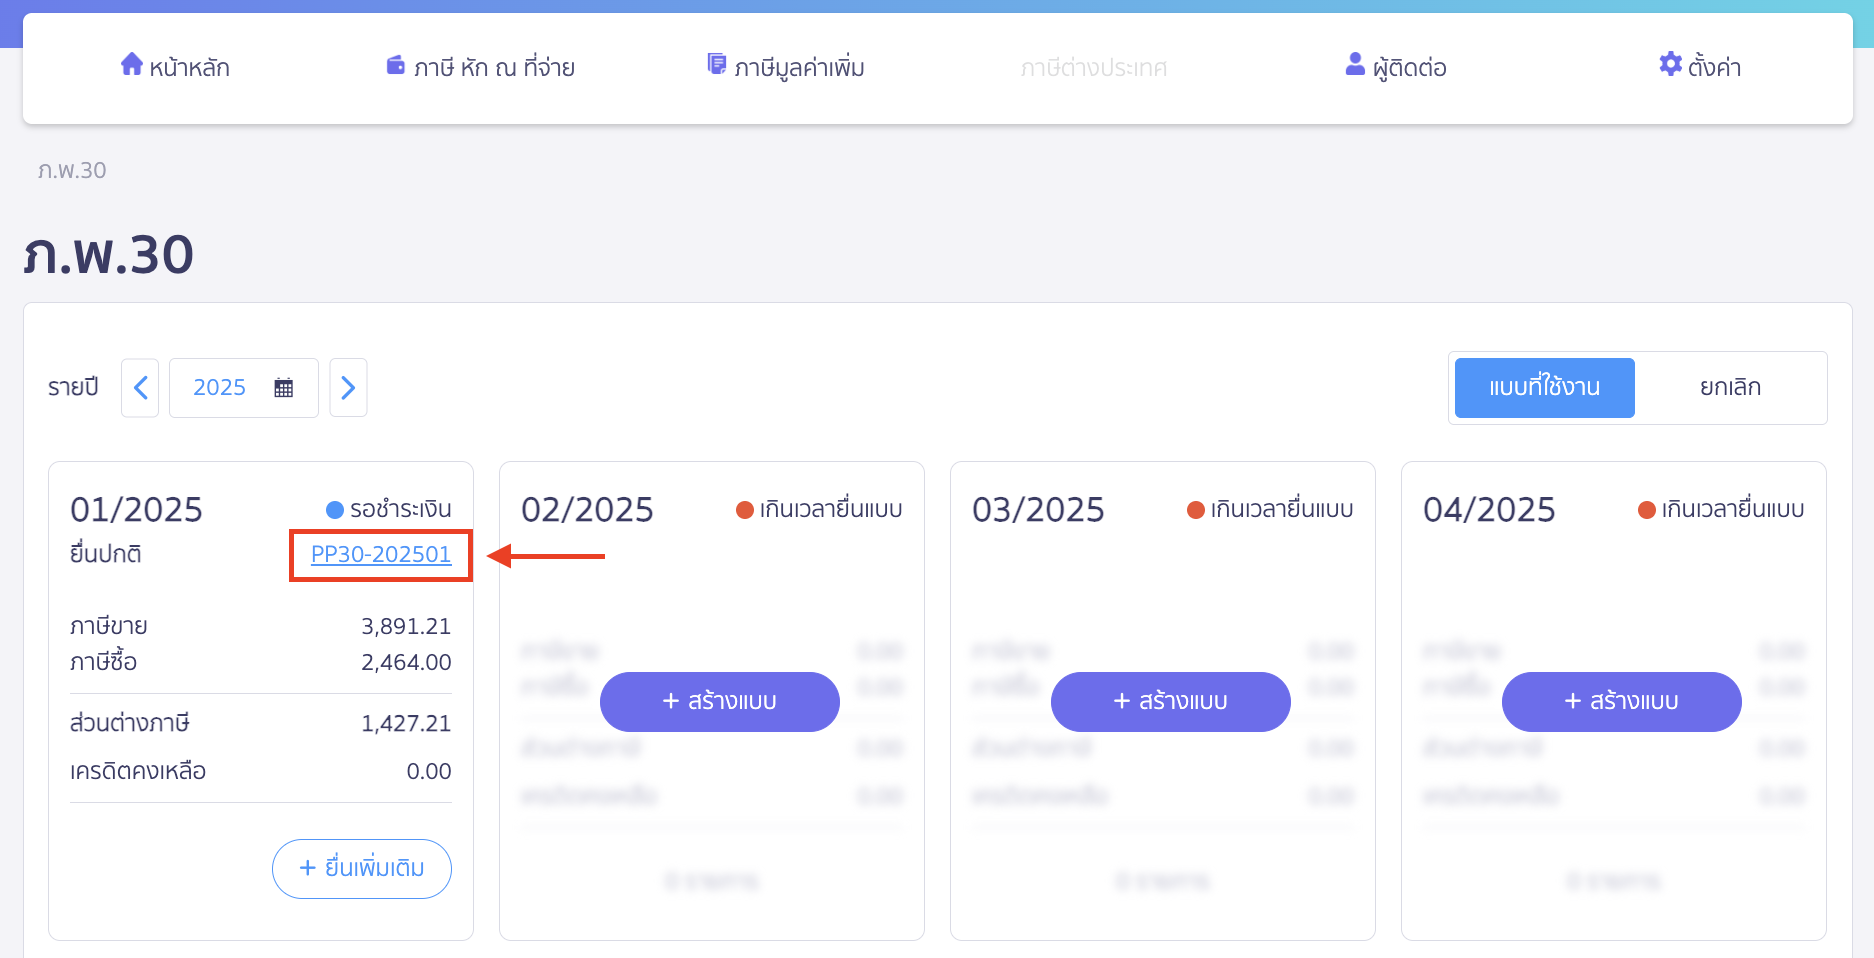1874x958 pixels.
Task: Click the contacts person icon
Action: coord(1355,65)
